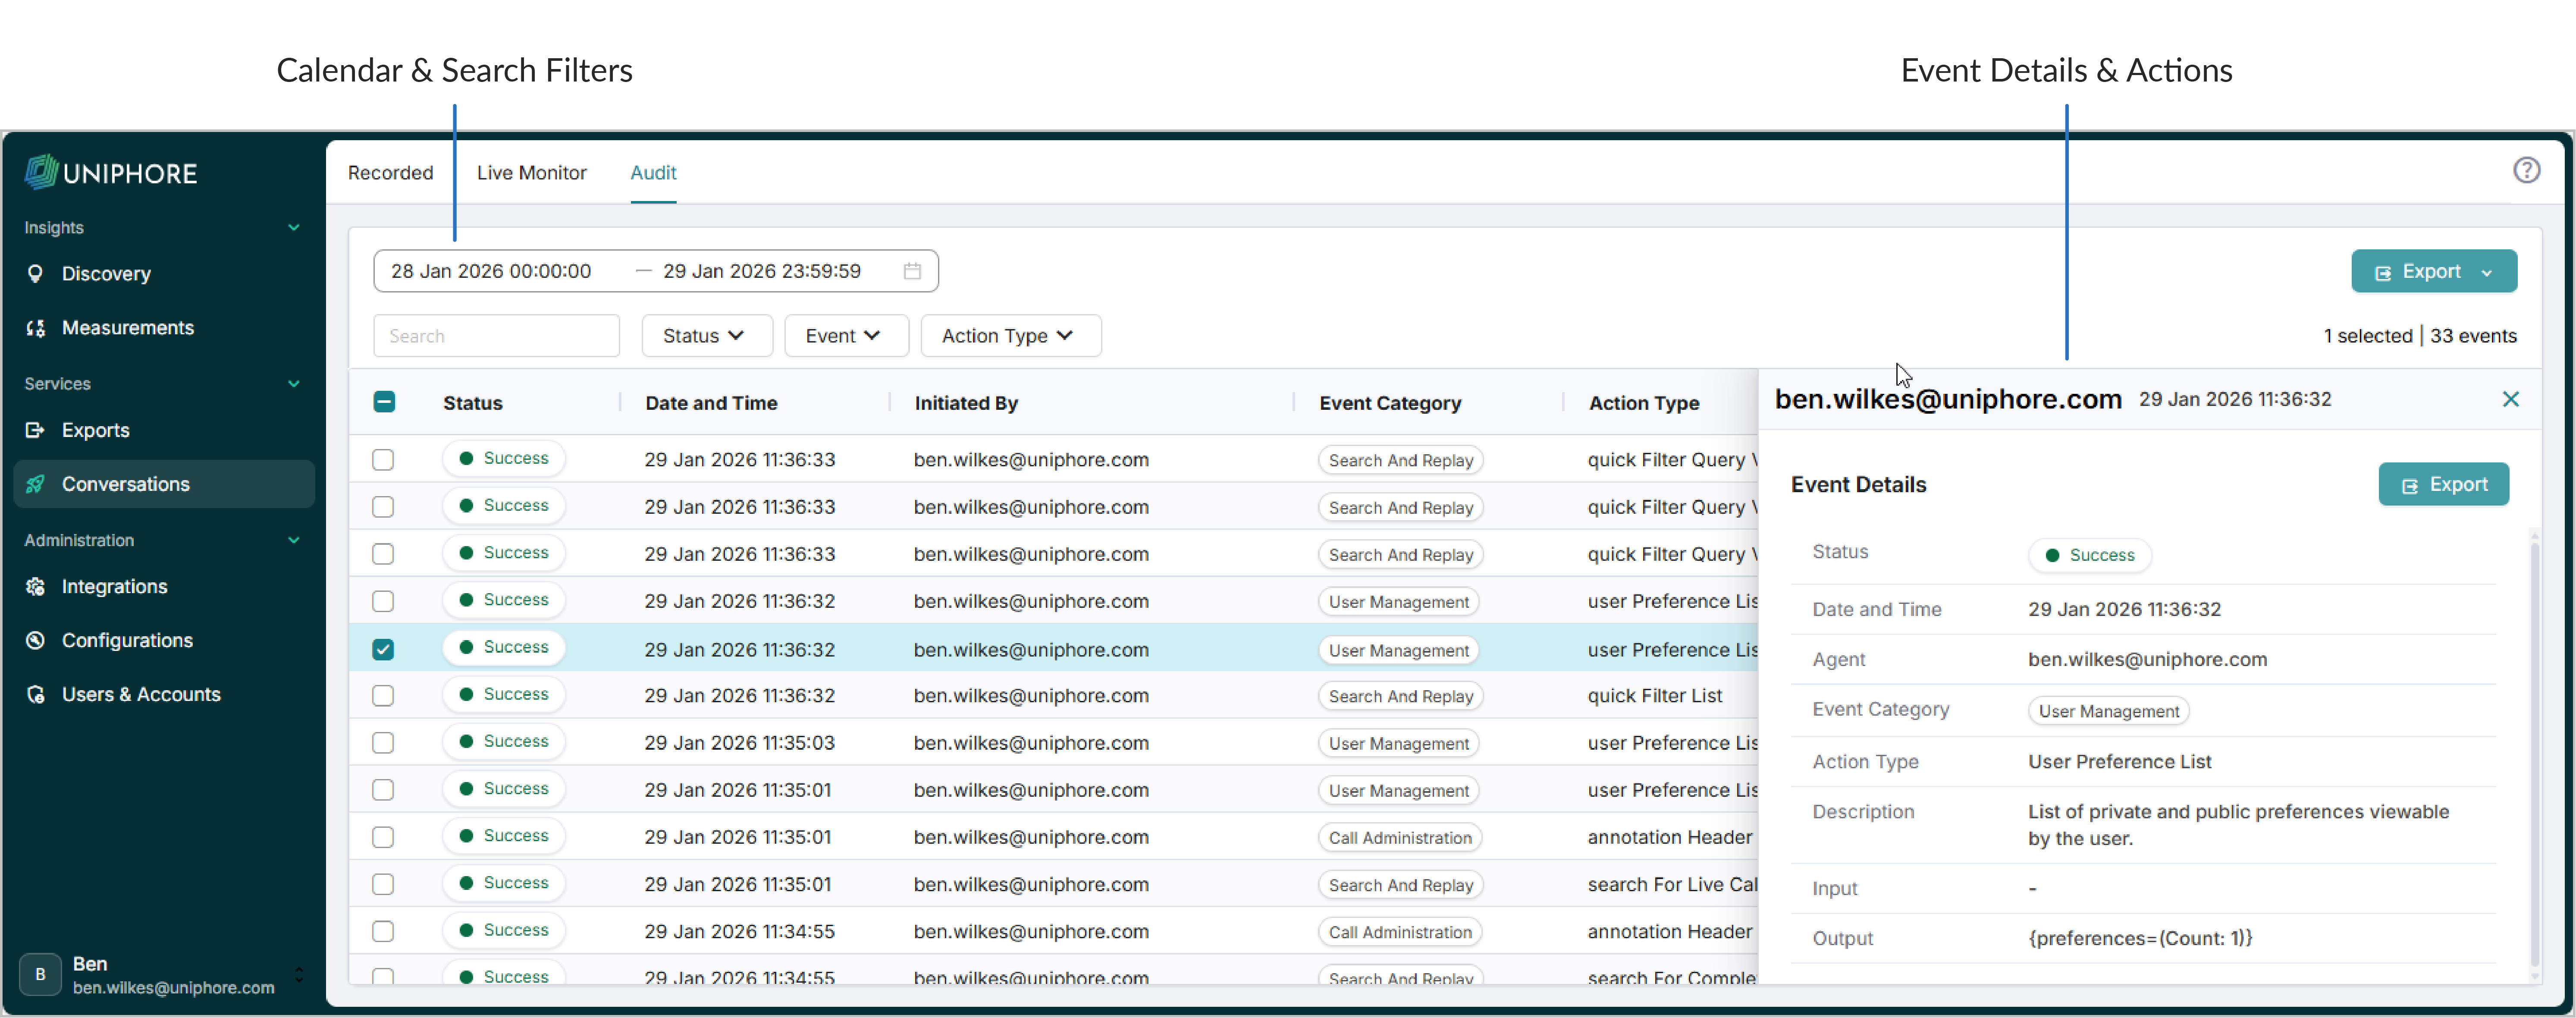The width and height of the screenshot is (2576, 1018).
Task: Expand the Ben user account menu
Action: point(298,974)
